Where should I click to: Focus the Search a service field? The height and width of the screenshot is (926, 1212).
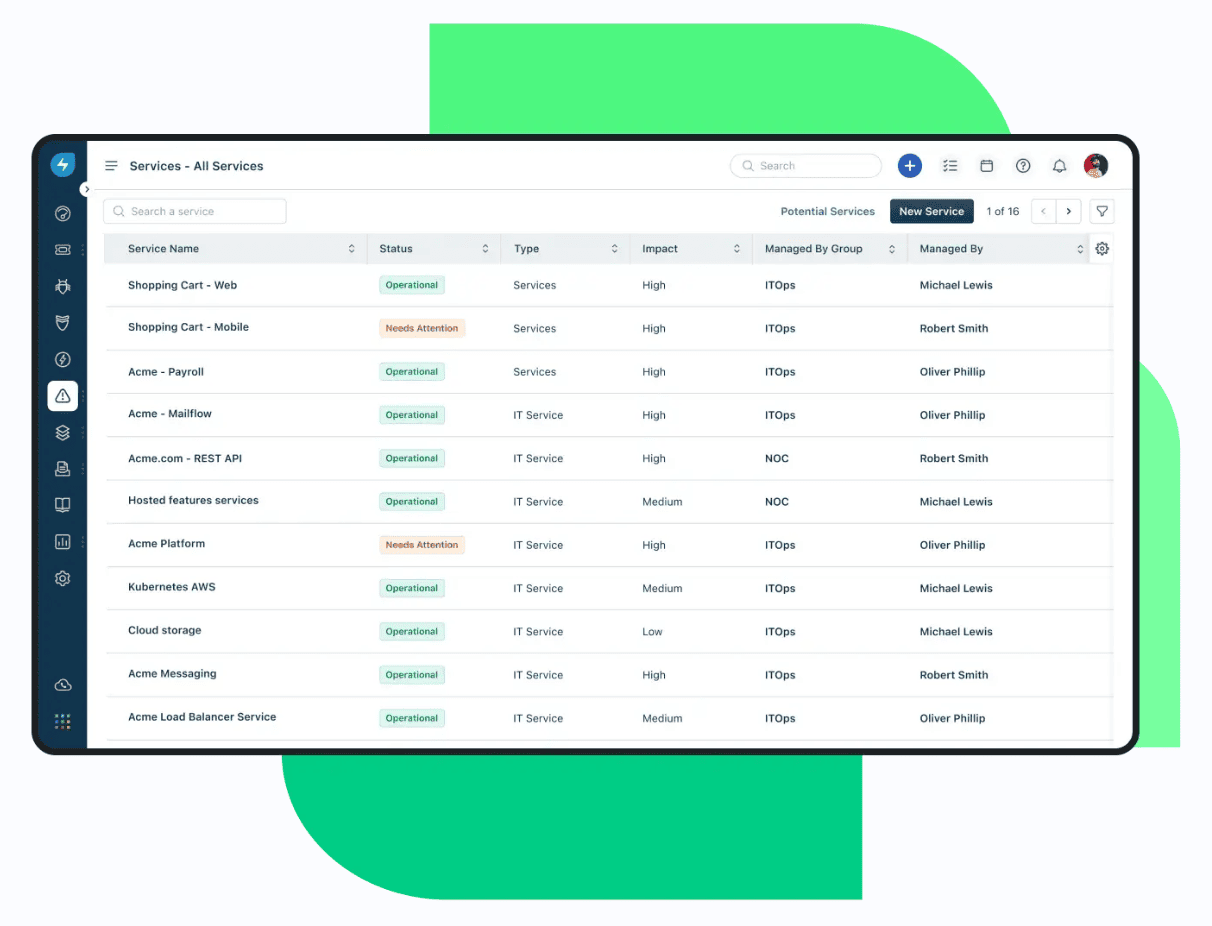pos(195,211)
